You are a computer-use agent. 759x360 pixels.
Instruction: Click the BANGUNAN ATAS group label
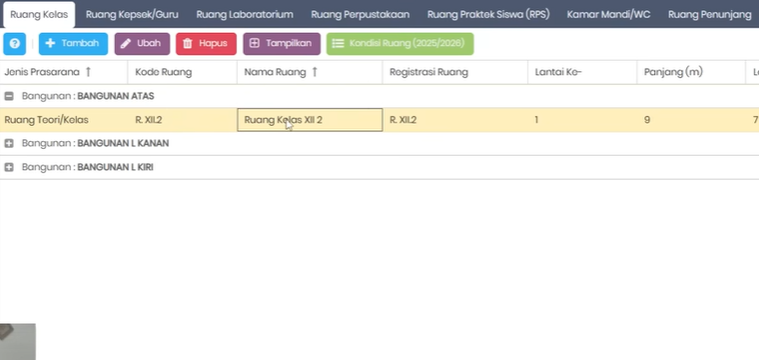[x=88, y=96]
